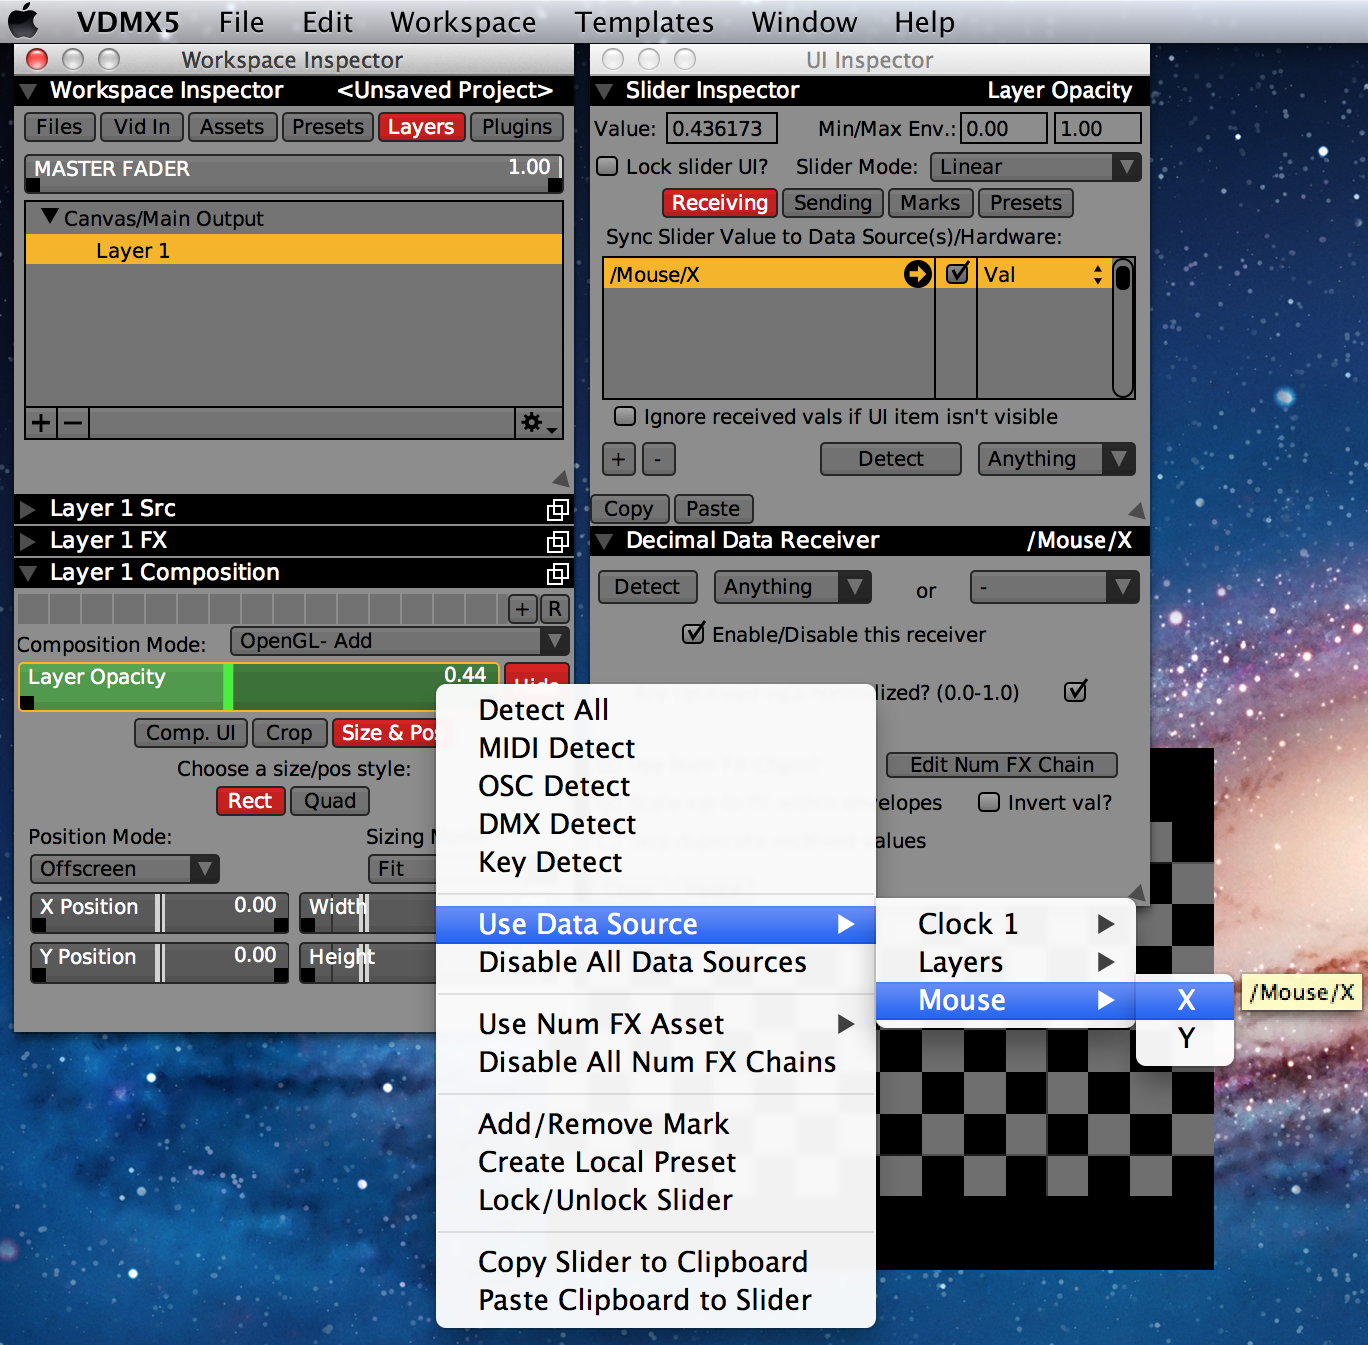
Task: Open Clock 1 submenu
Action: coord(1005,924)
